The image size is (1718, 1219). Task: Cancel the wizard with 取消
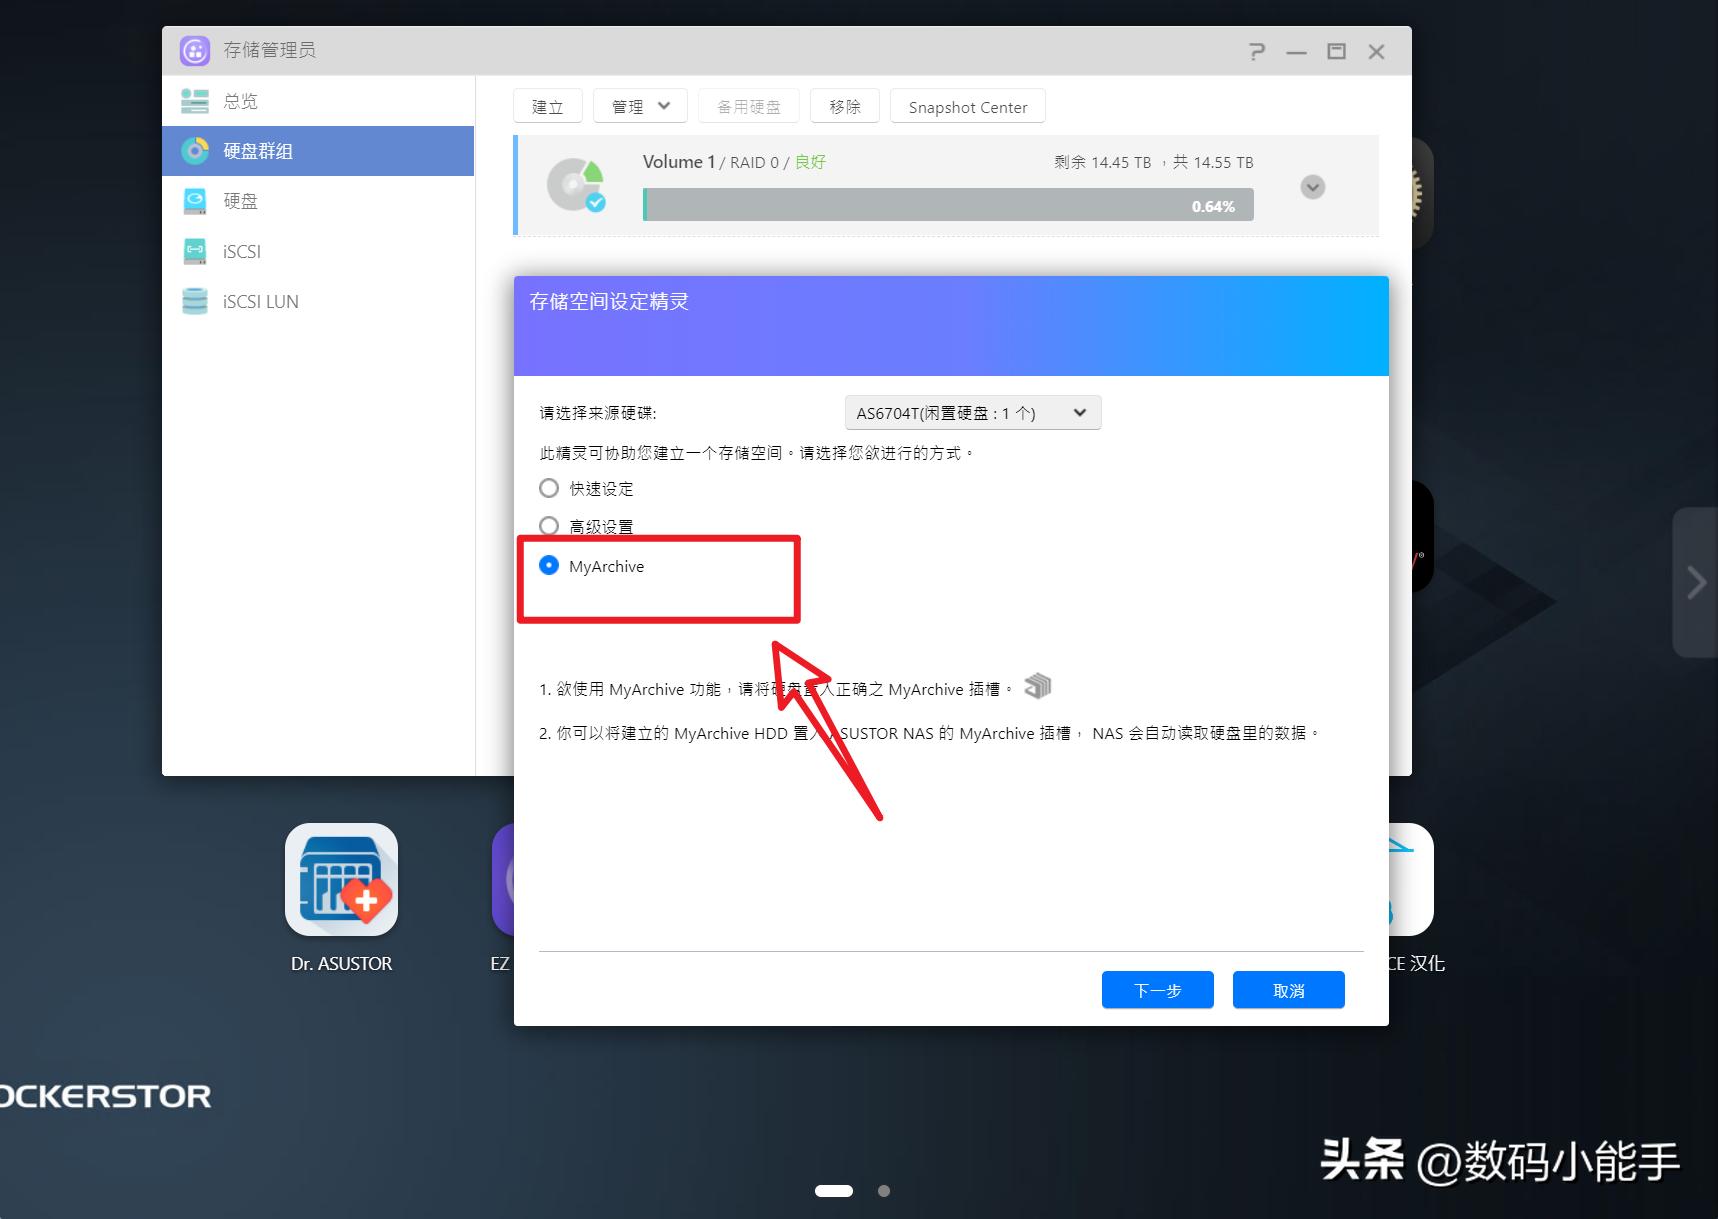pos(1288,989)
